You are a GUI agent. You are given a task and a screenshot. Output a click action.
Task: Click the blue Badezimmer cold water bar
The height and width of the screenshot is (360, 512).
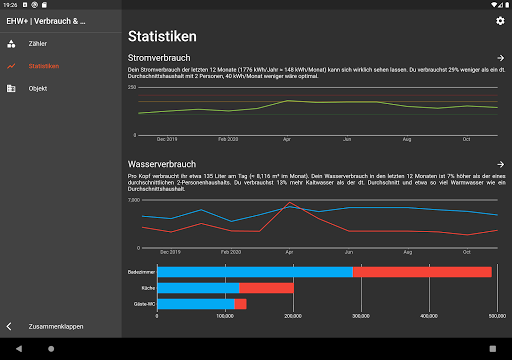[255, 272]
